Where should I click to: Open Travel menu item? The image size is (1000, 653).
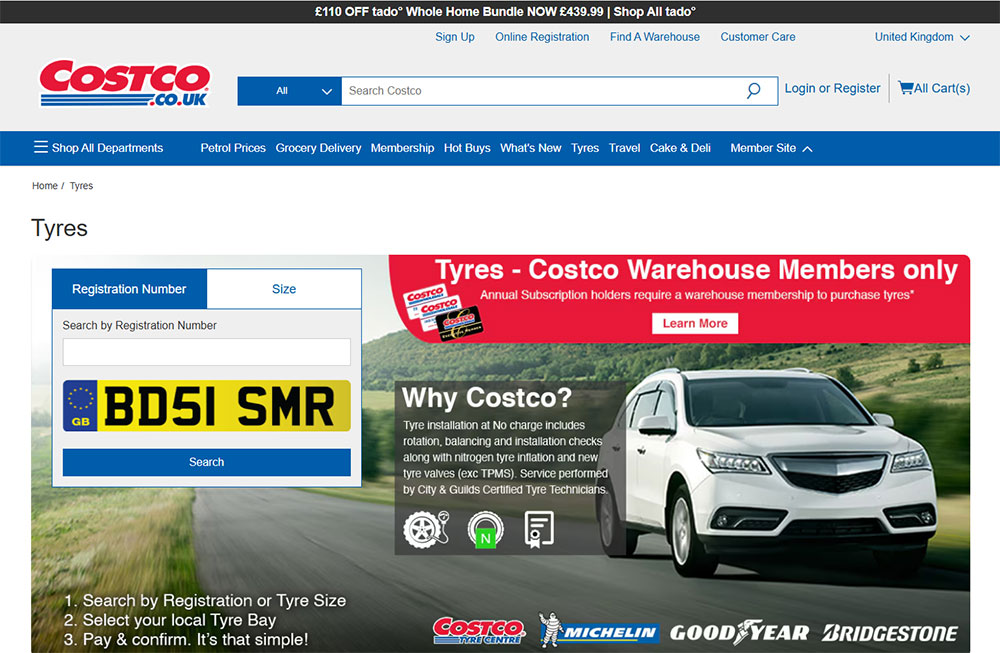624,148
